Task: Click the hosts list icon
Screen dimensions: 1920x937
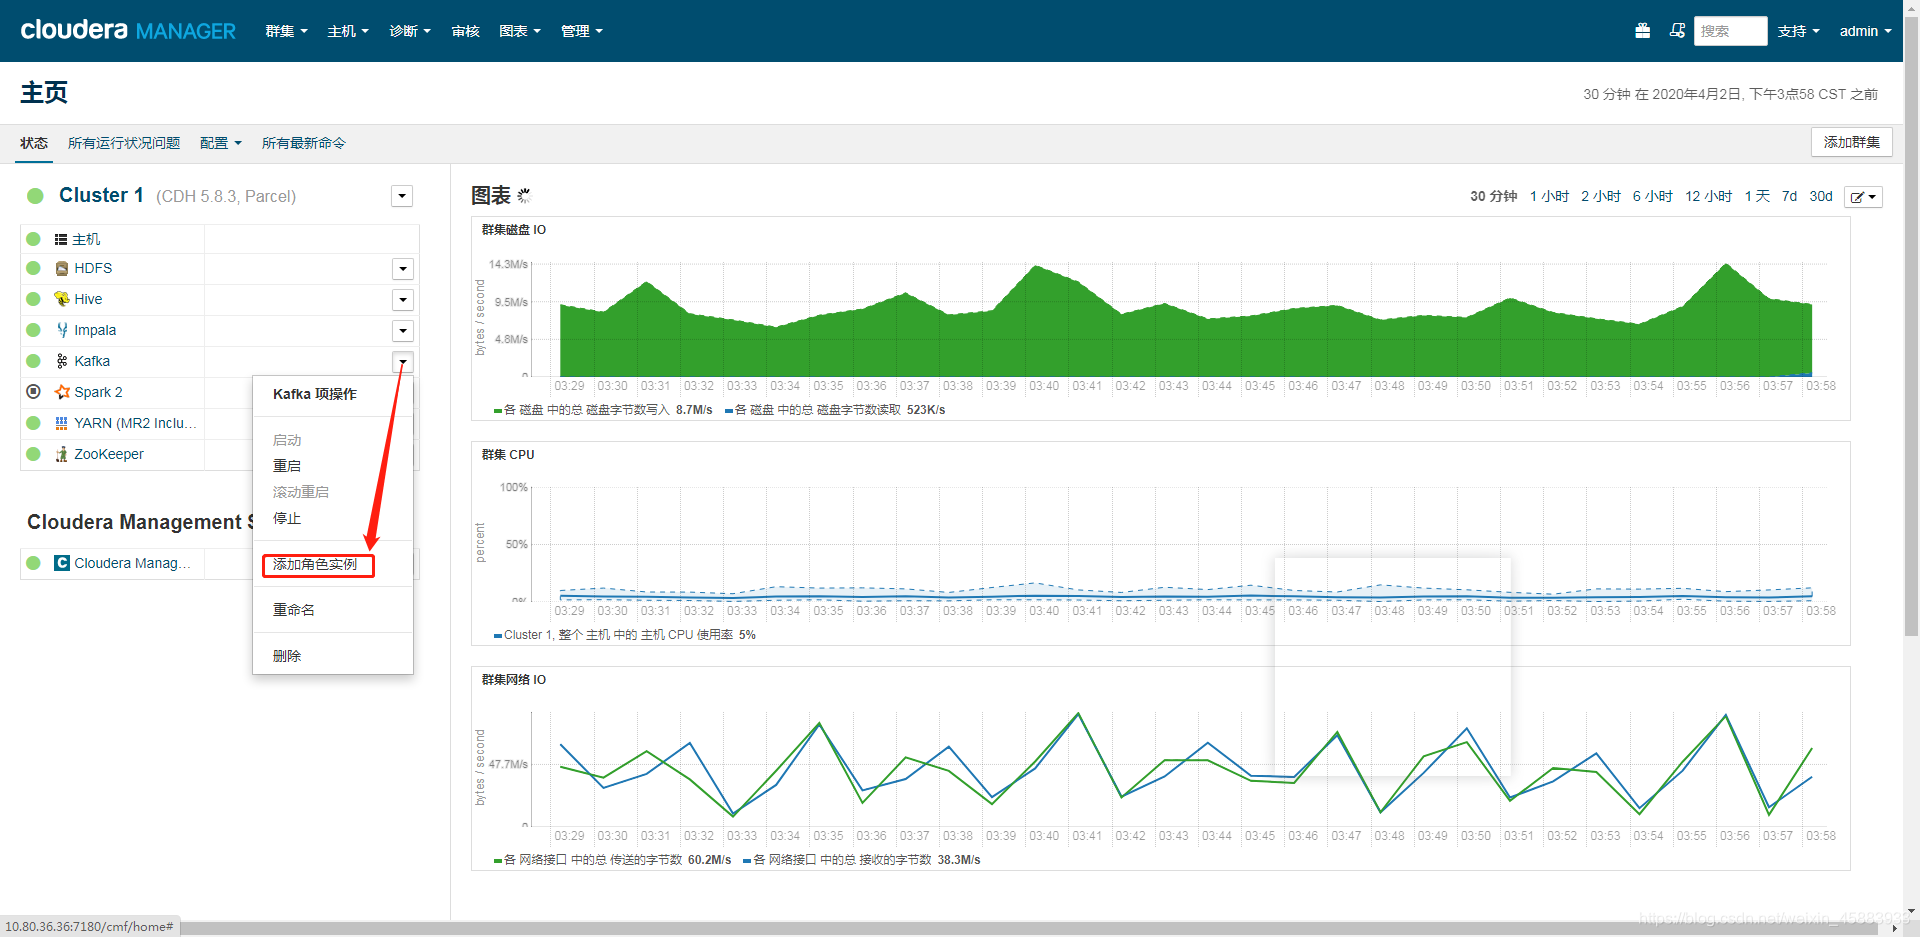Action: coord(61,239)
